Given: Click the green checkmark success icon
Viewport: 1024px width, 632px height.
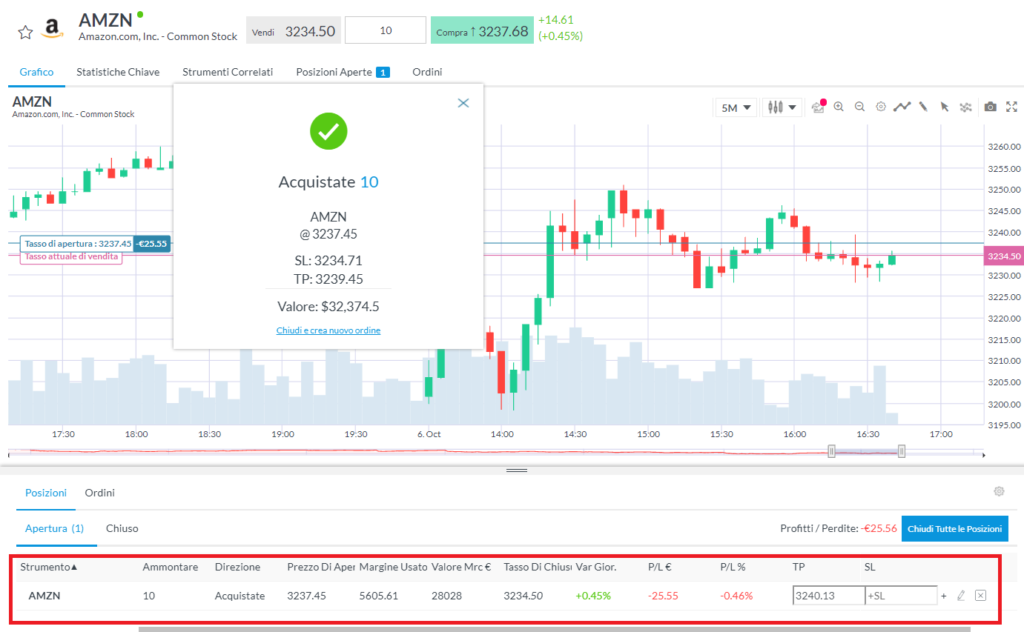Looking at the screenshot, I should click(x=328, y=131).
